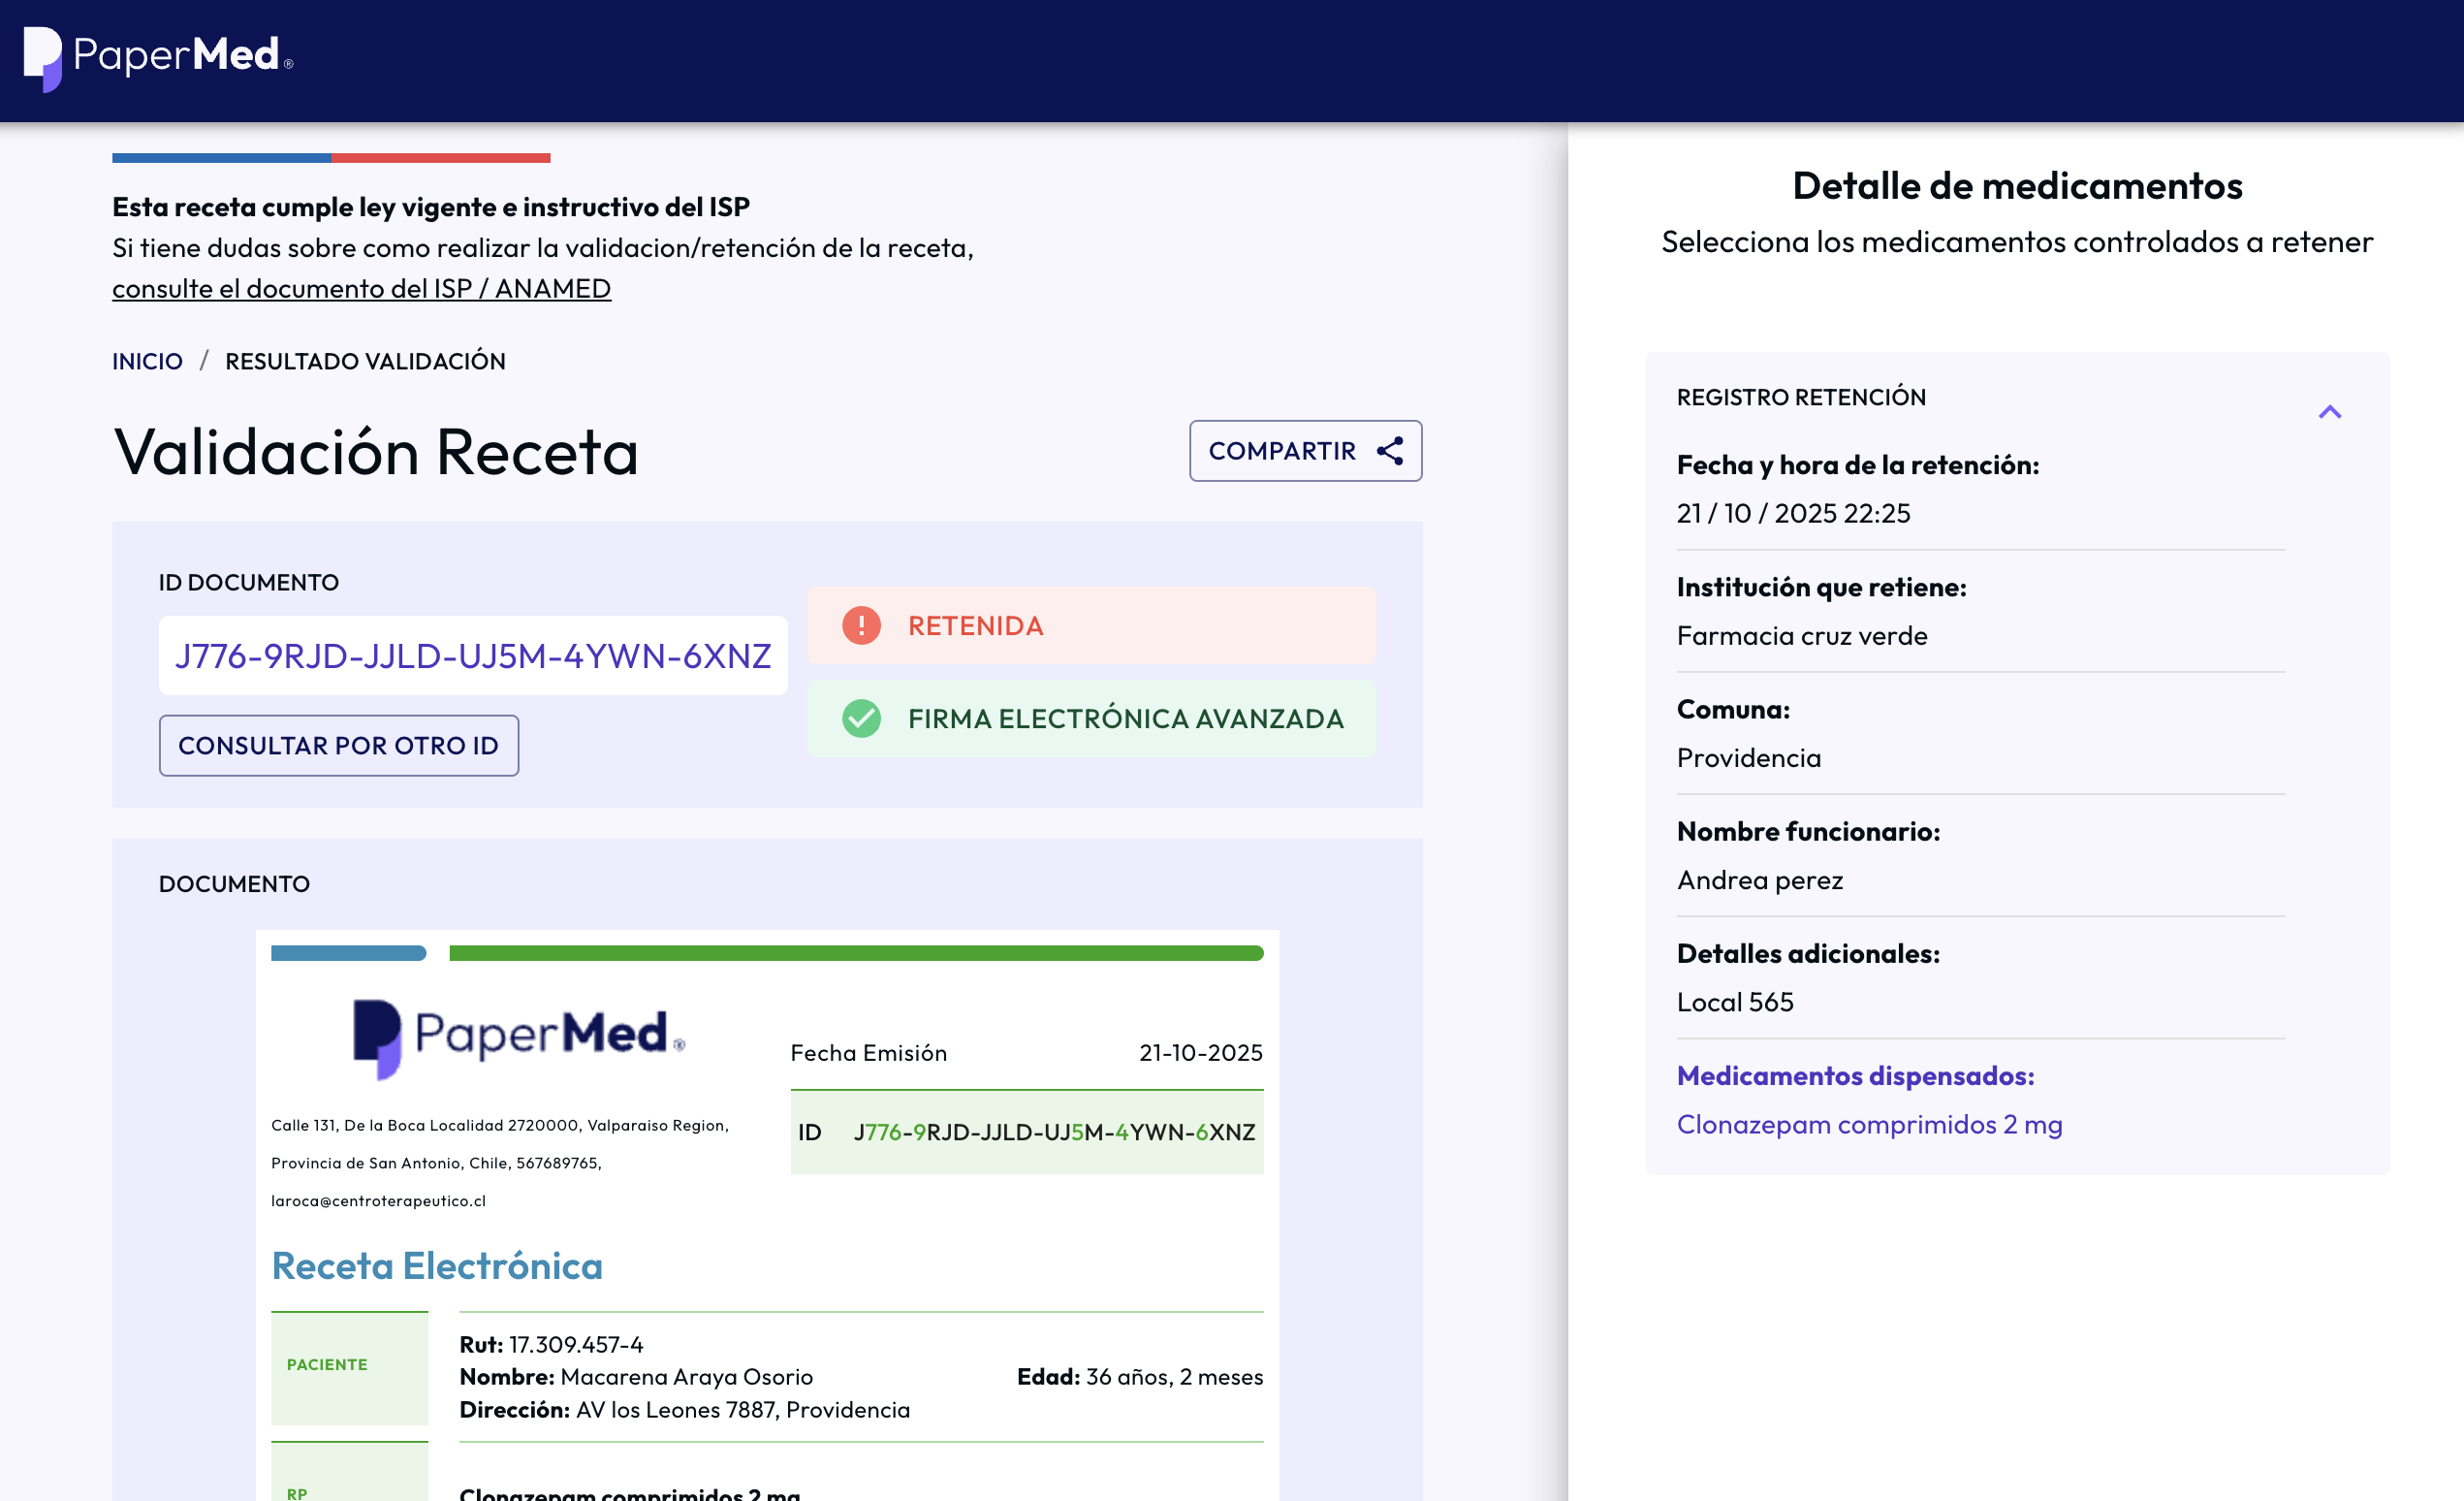Open the ISP / ANAMED document link

coord(361,289)
